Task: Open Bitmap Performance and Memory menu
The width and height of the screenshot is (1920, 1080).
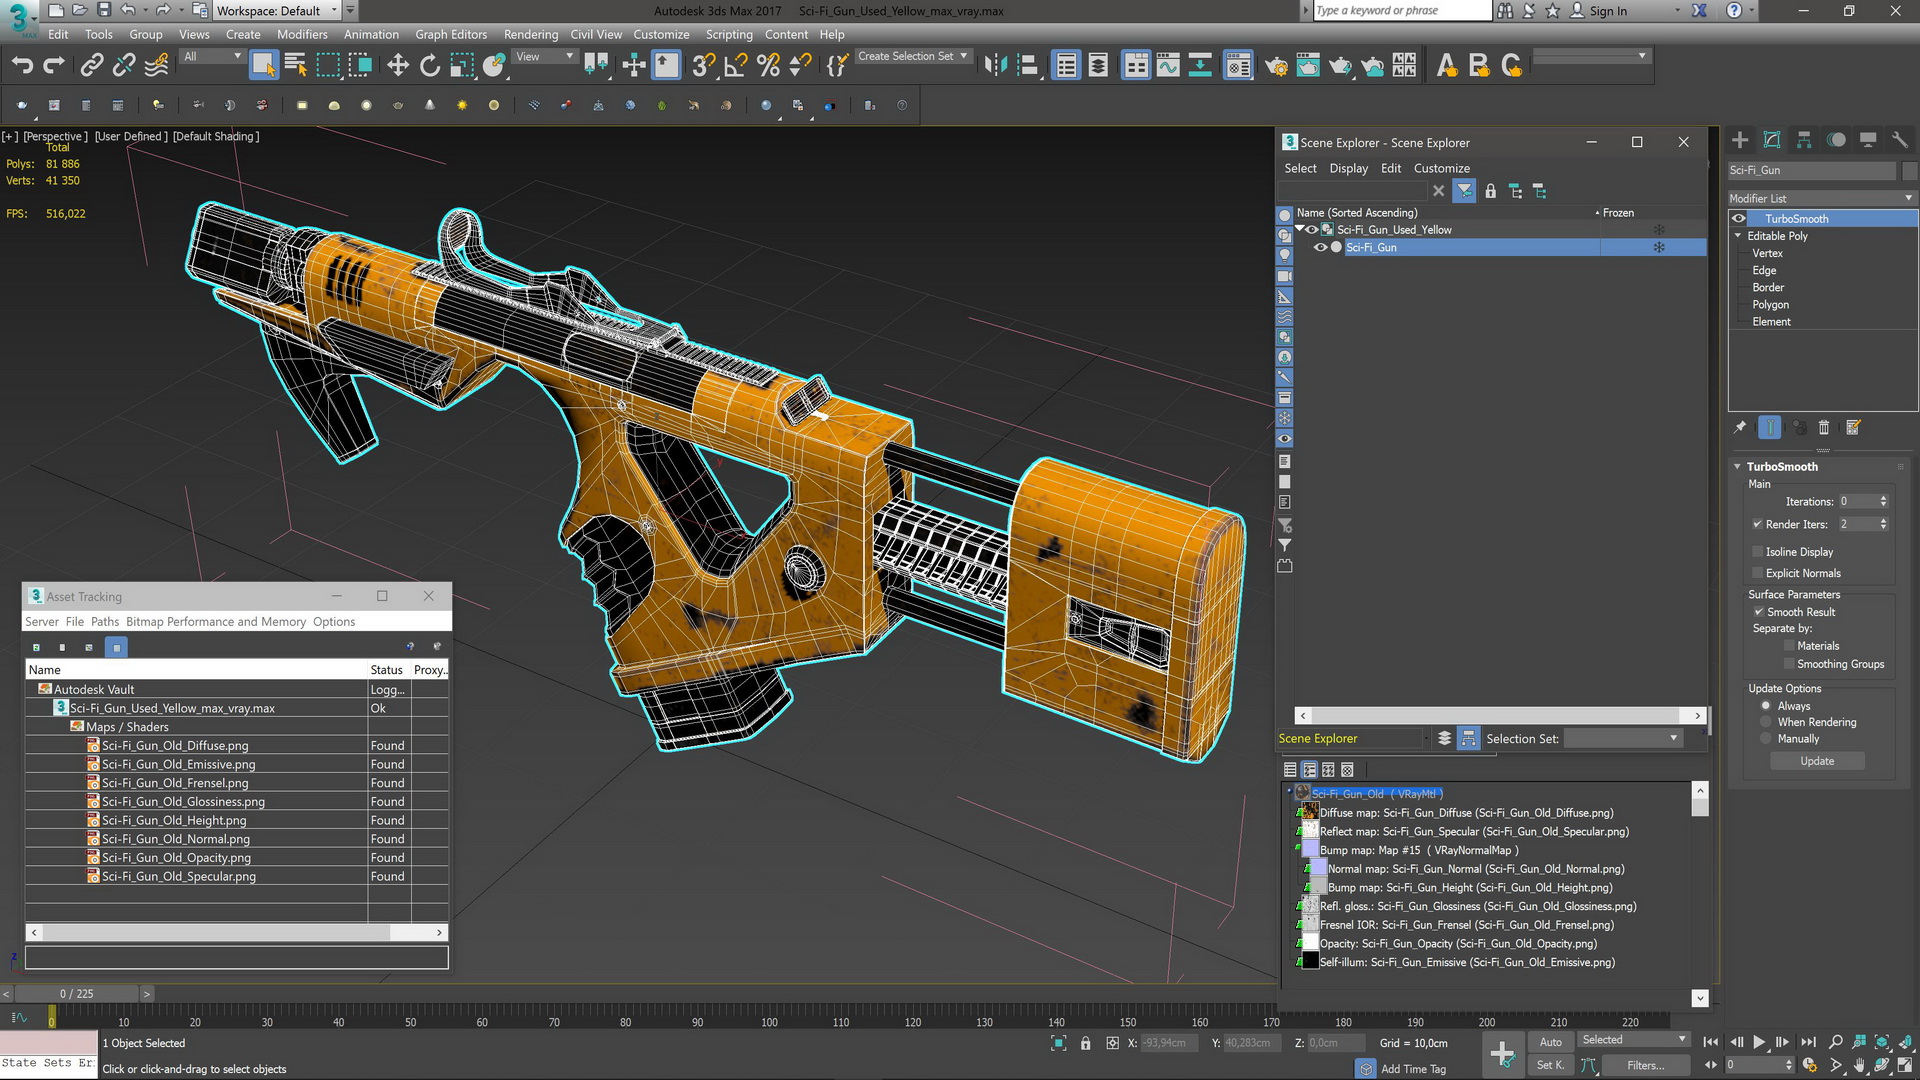Action: pyautogui.click(x=216, y=622)
